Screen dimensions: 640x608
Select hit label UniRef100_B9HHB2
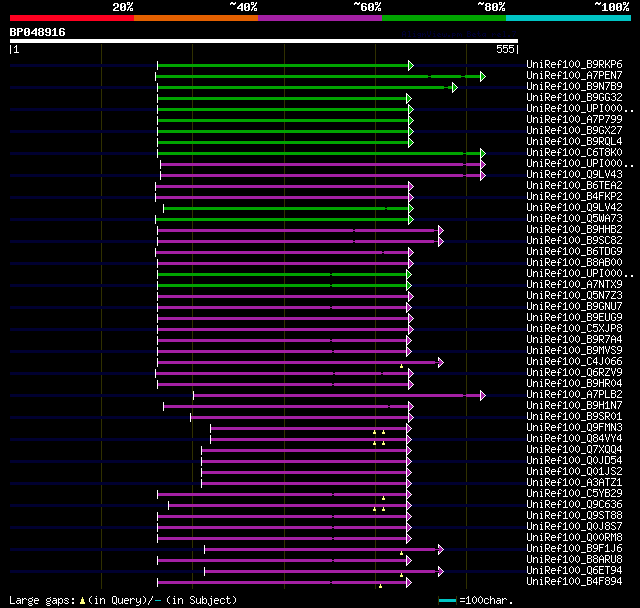coord(574,230)
